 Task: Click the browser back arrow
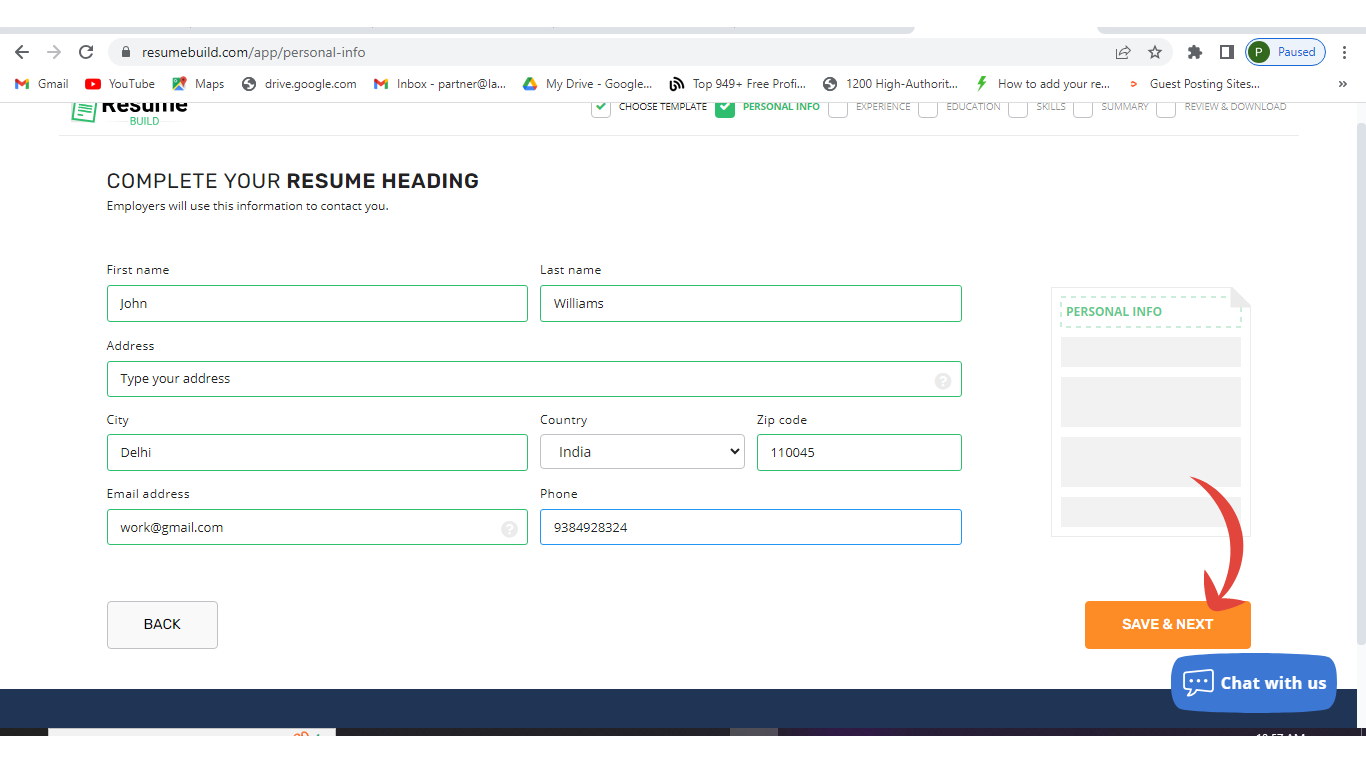tap(22, 52)
